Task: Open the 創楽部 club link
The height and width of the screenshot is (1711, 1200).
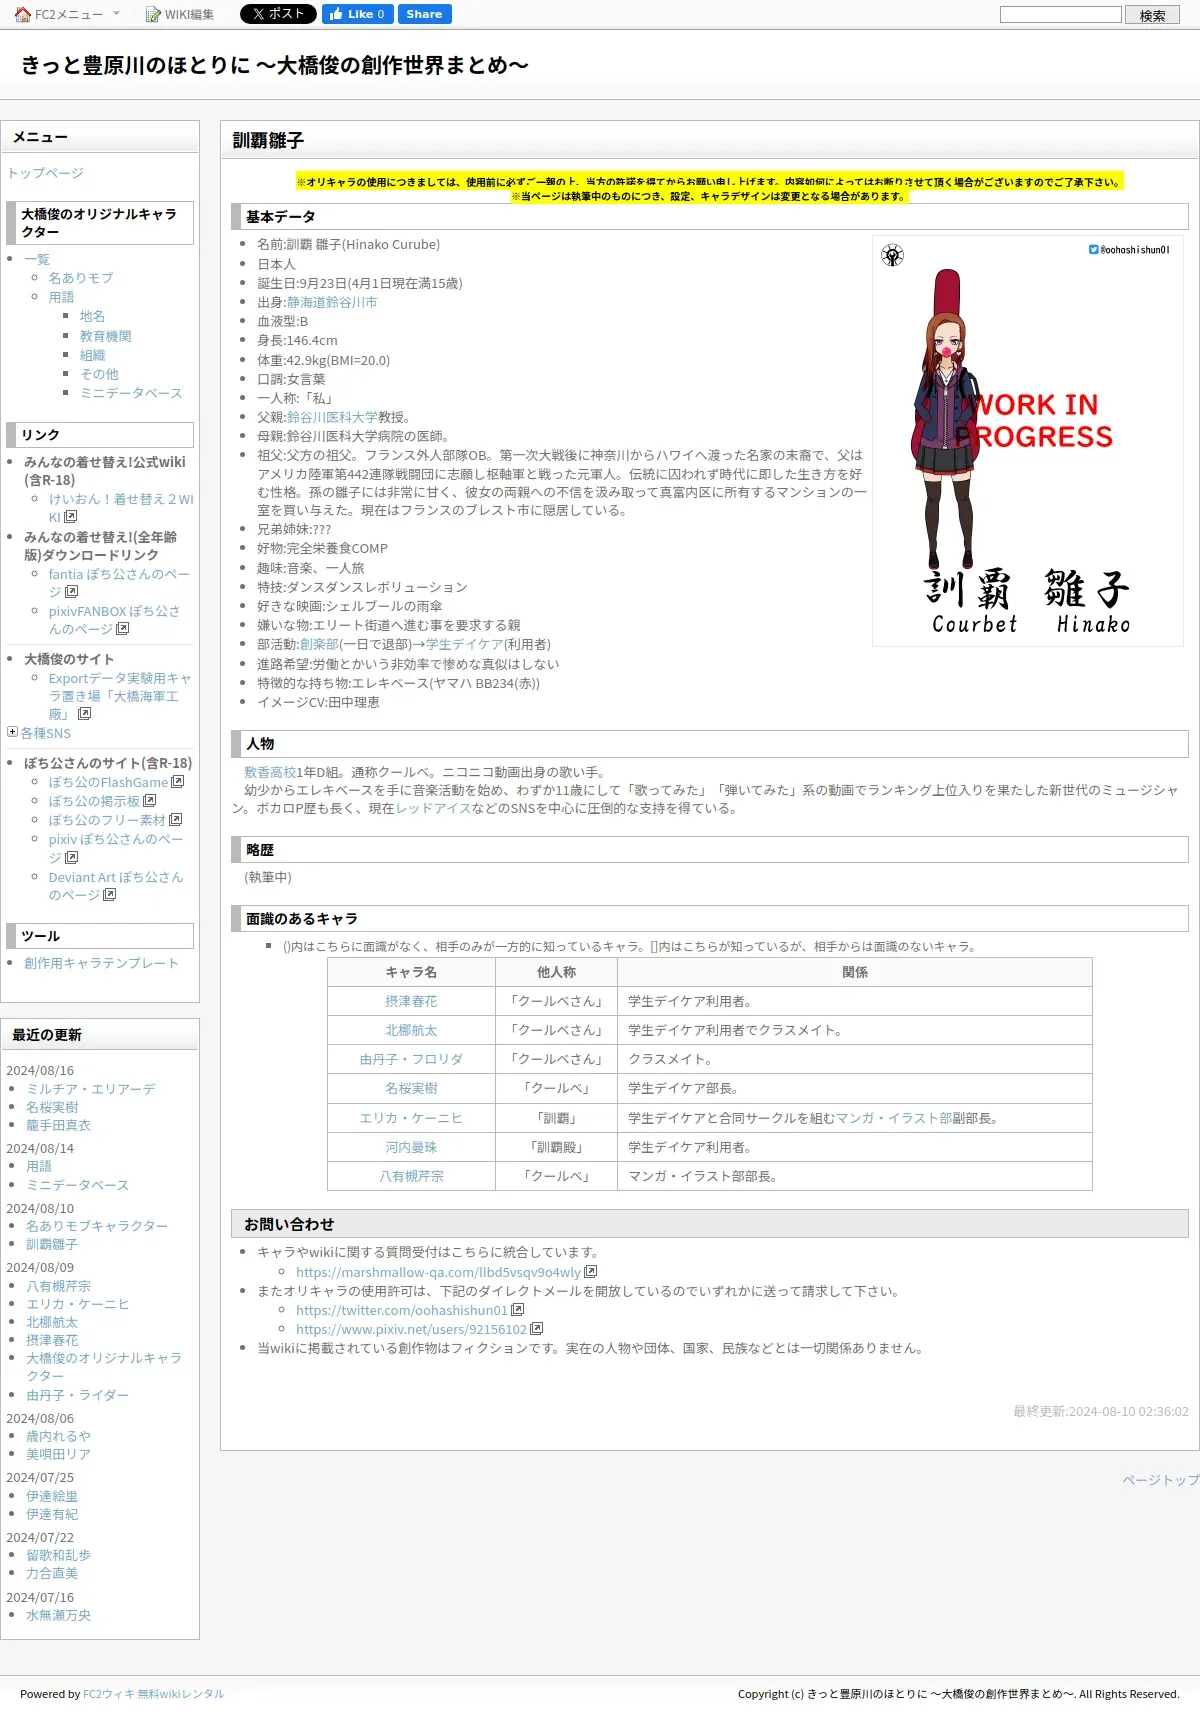Action: point(319,644)
